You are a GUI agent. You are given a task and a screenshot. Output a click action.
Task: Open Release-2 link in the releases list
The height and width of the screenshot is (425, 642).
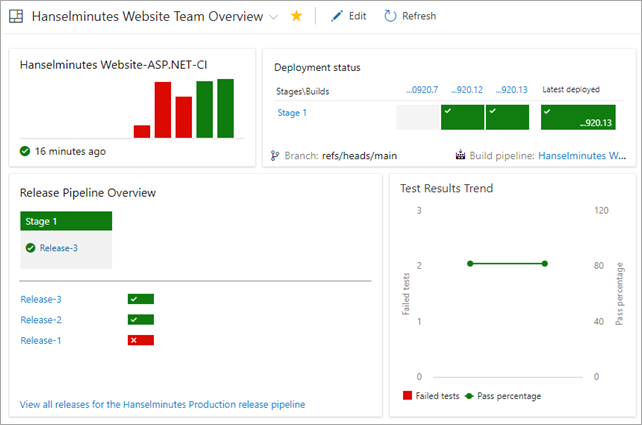(x=41, y=320)
